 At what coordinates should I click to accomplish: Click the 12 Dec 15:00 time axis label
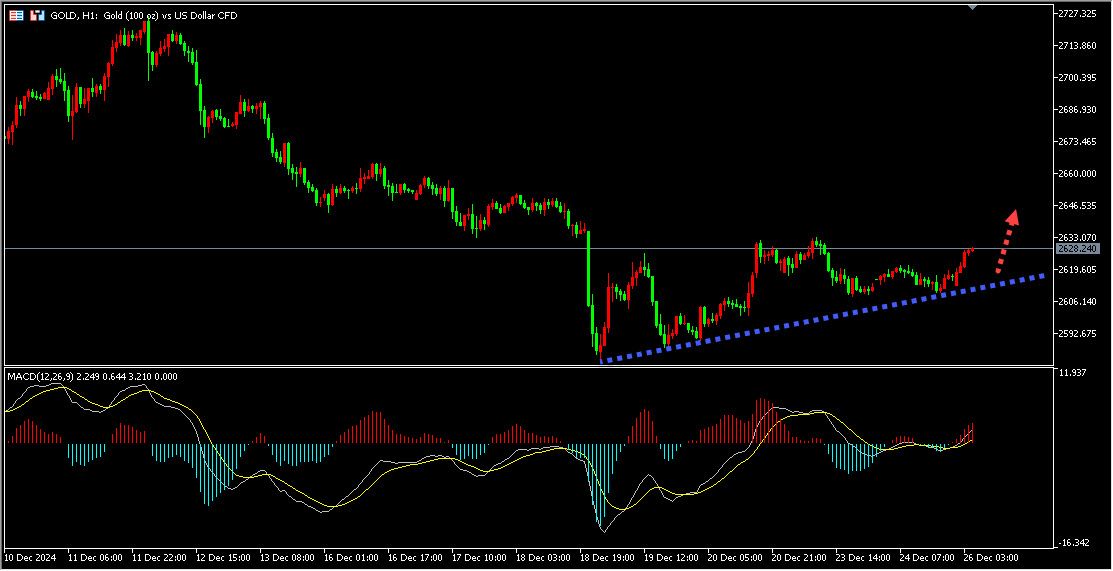coord(225,556)
